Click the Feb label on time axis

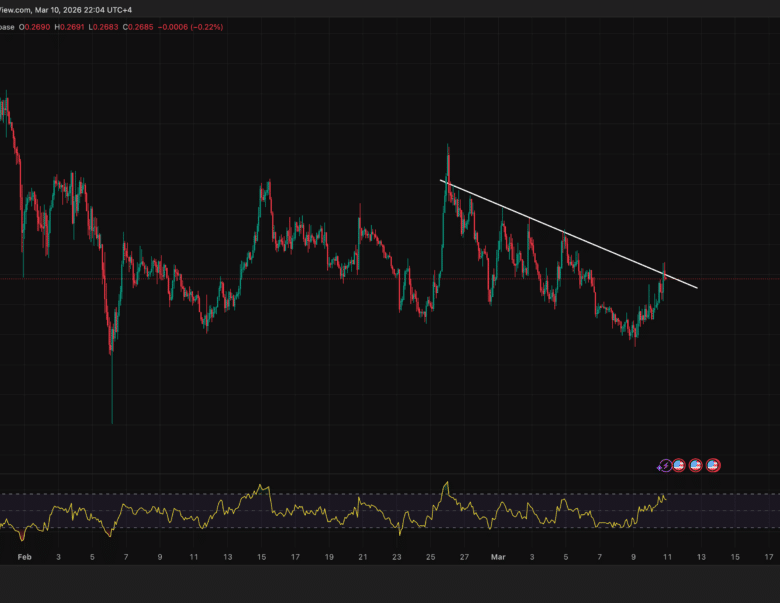(24, 556)
